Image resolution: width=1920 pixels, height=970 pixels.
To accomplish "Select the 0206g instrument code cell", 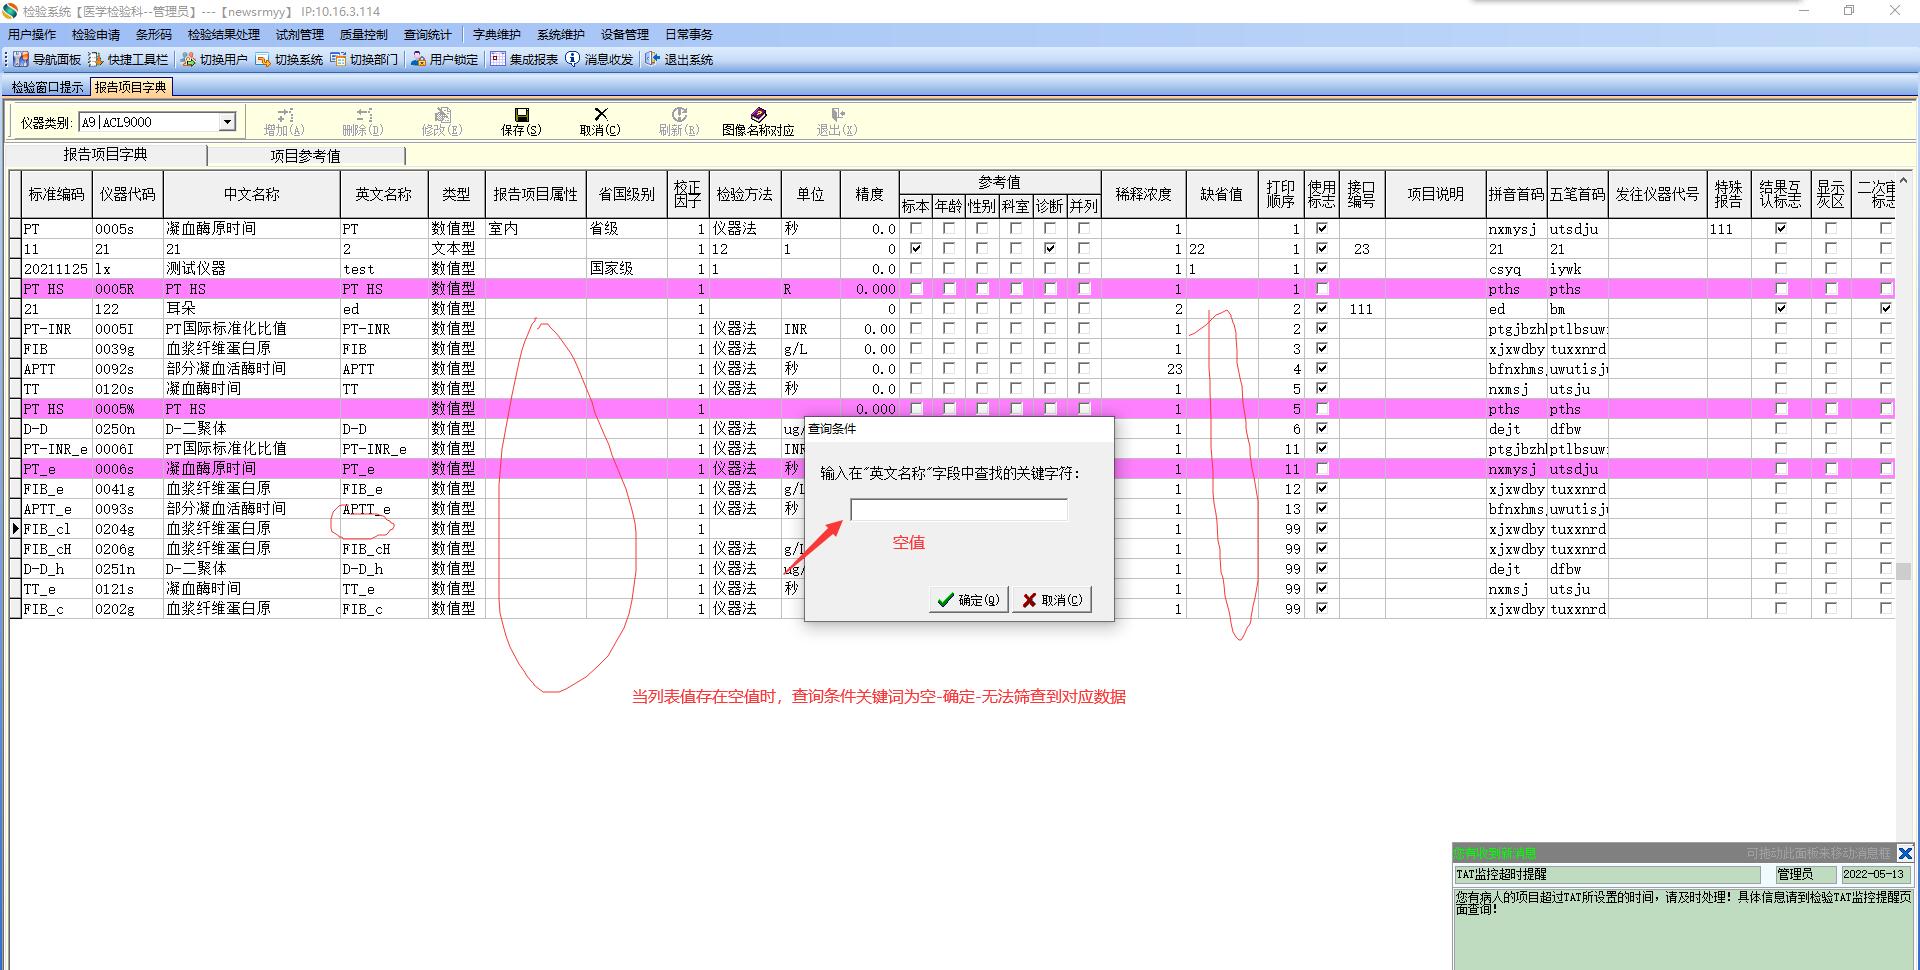I will click(x=127, y=549).
